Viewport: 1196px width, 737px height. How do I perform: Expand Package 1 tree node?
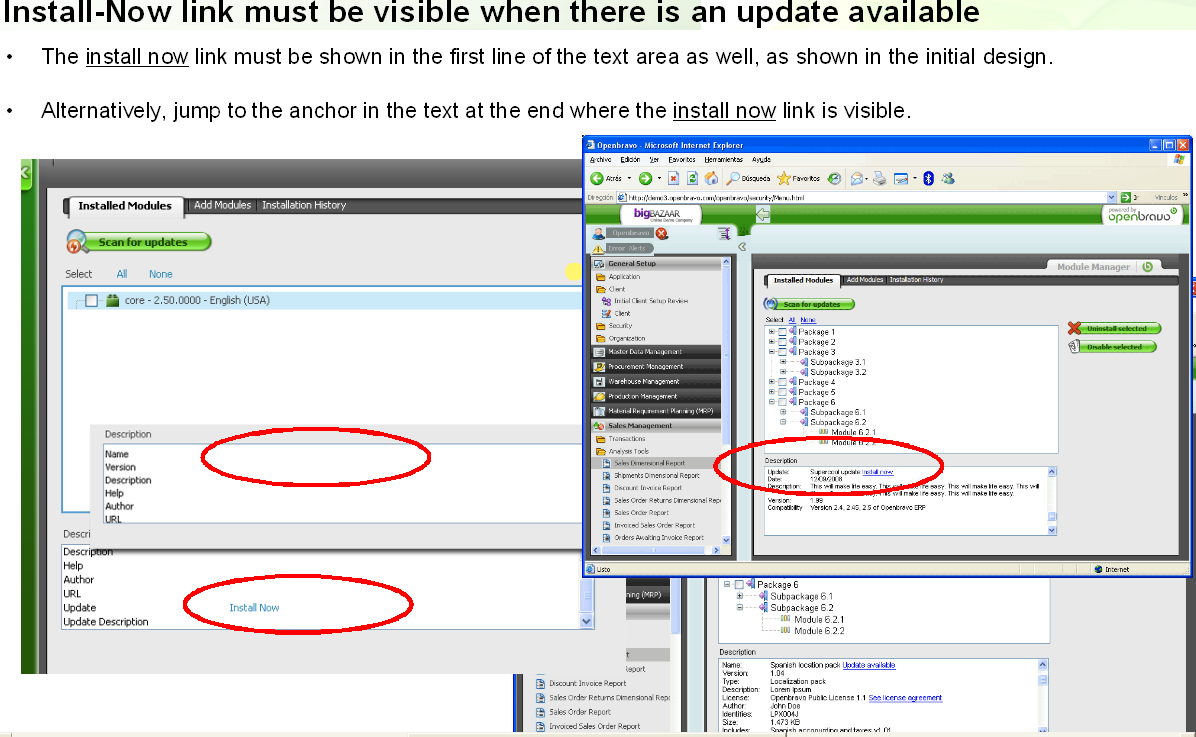coord(772,332)
